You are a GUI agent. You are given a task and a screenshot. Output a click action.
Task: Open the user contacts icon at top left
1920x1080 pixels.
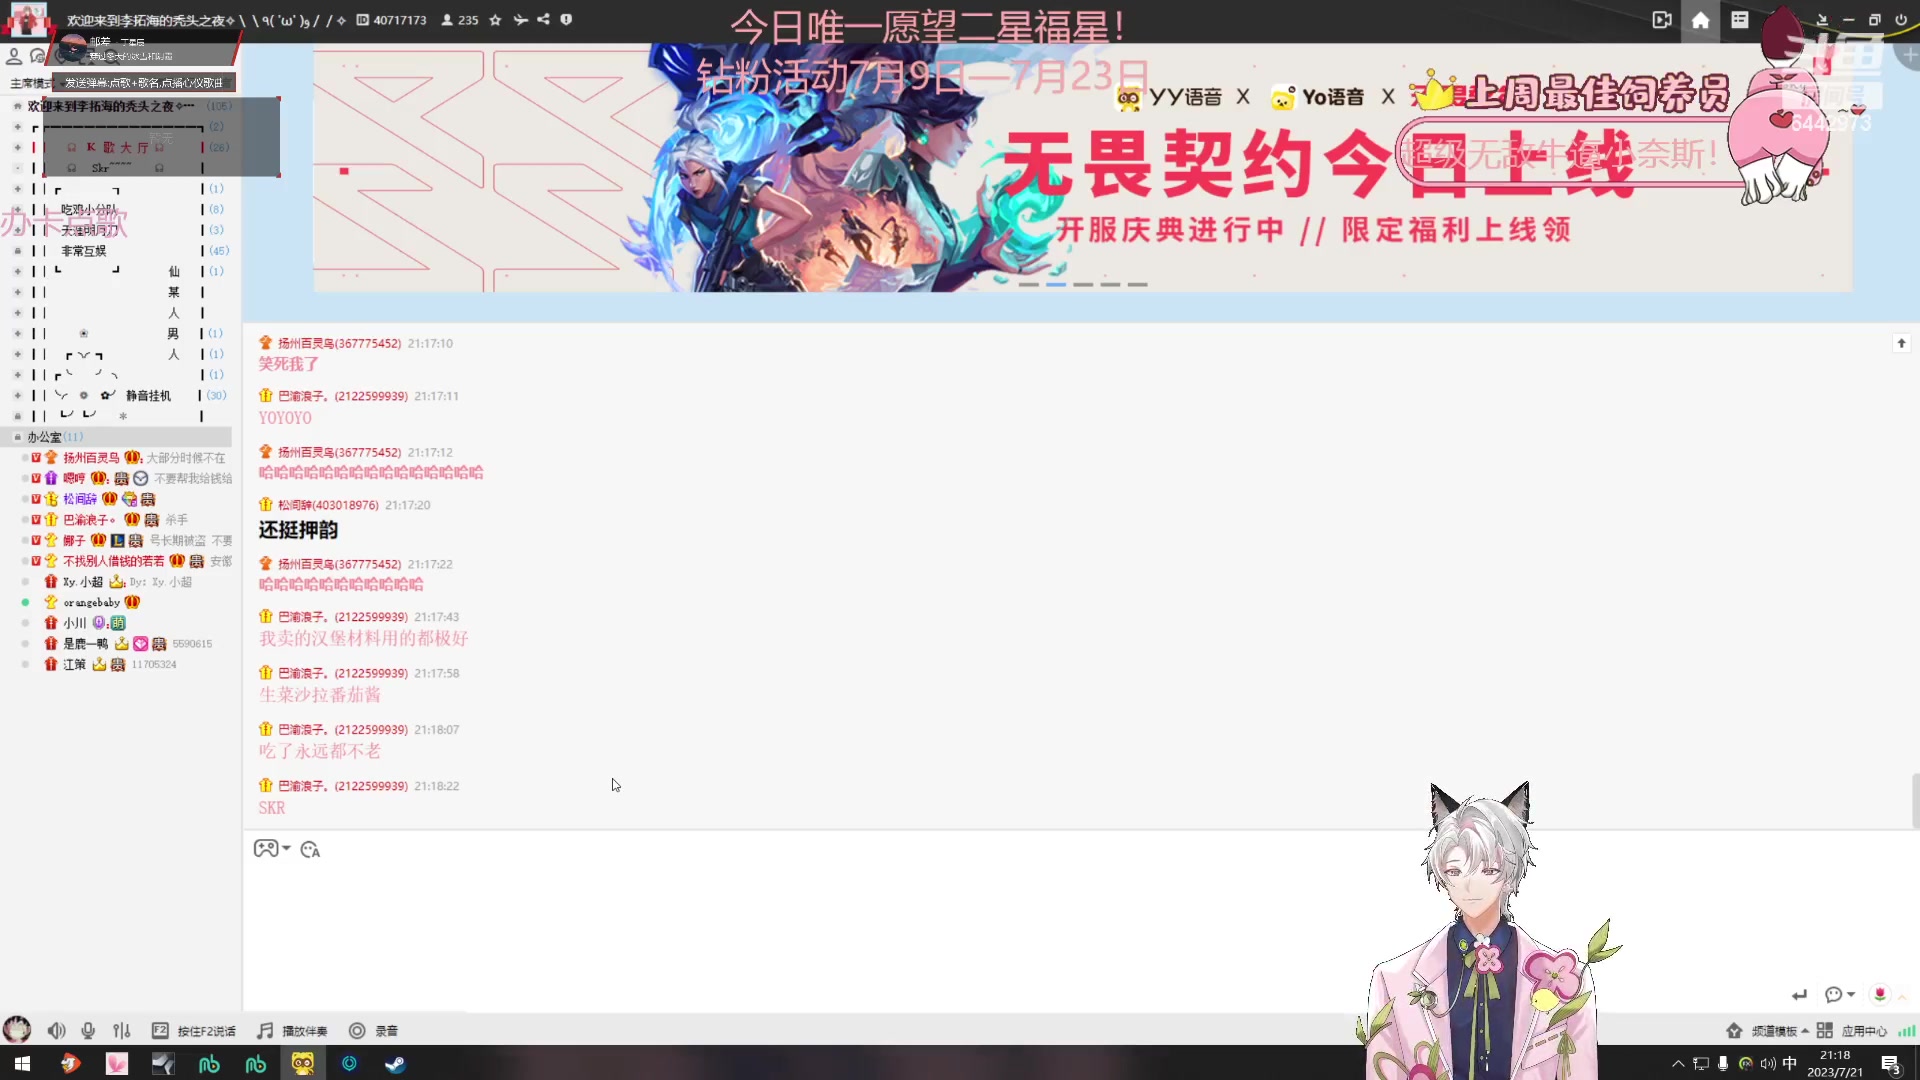click(x=14, y=57)
